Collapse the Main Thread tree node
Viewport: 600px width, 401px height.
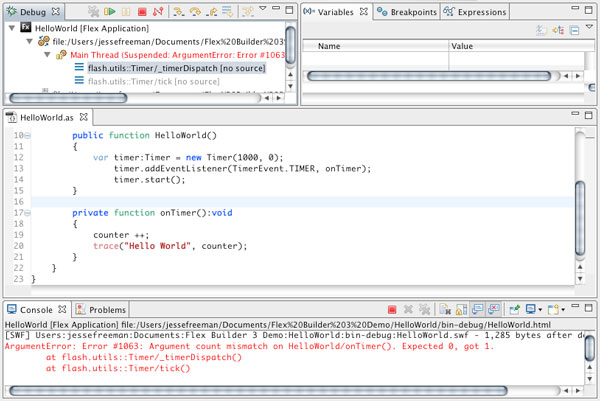click(x=47, y=55)
